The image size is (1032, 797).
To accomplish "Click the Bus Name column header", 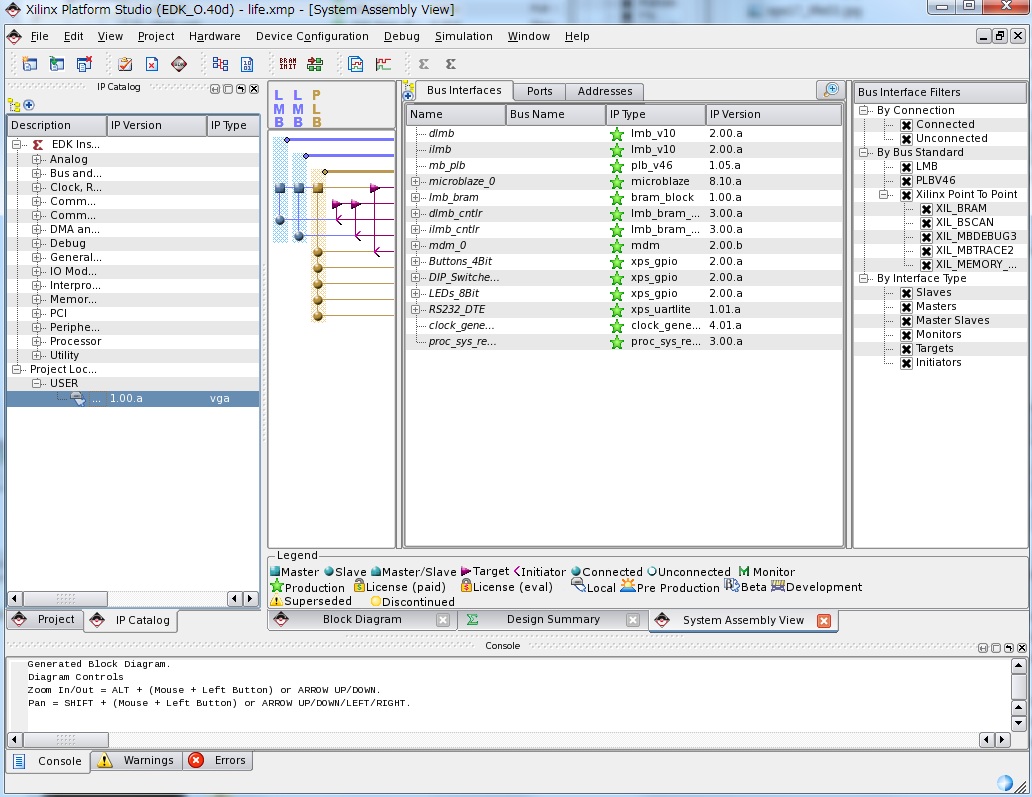I will click(x=555, y=115).
